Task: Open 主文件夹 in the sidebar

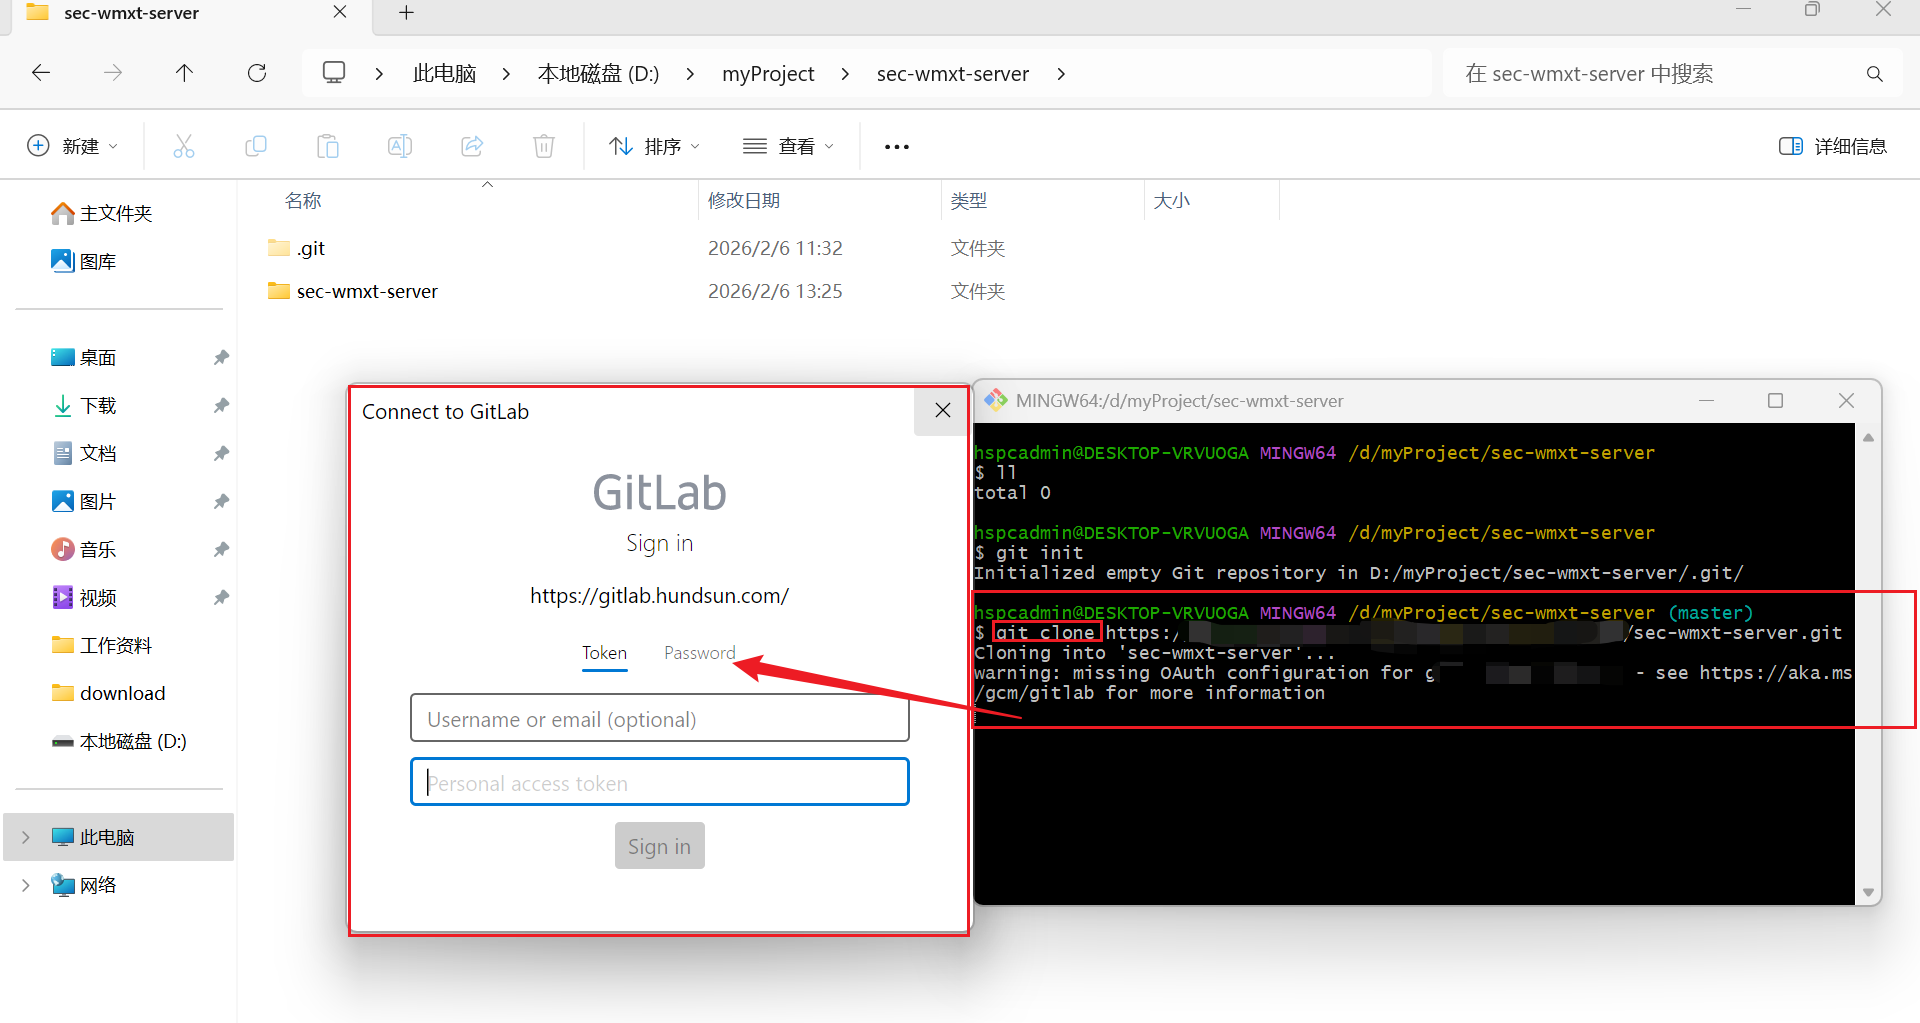Action: 102,213
